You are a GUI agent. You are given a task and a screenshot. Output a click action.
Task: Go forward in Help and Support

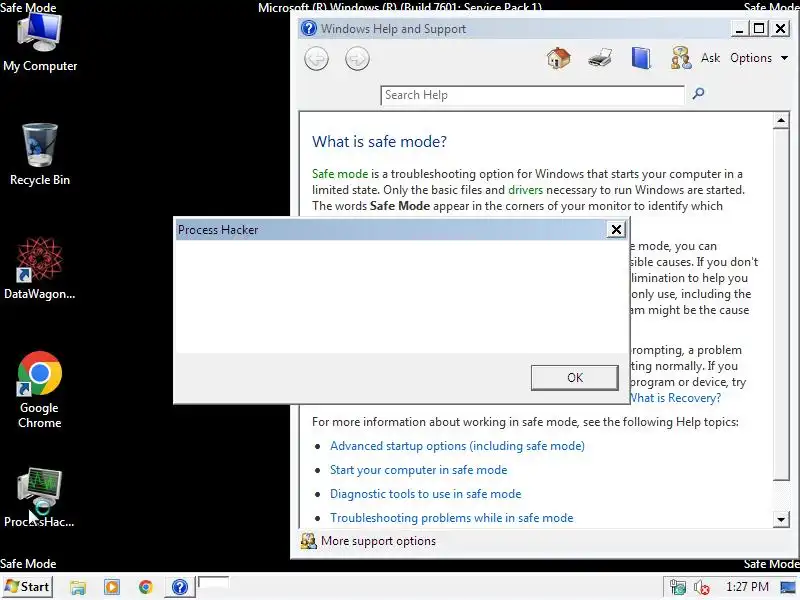click(x=357, y=59)
